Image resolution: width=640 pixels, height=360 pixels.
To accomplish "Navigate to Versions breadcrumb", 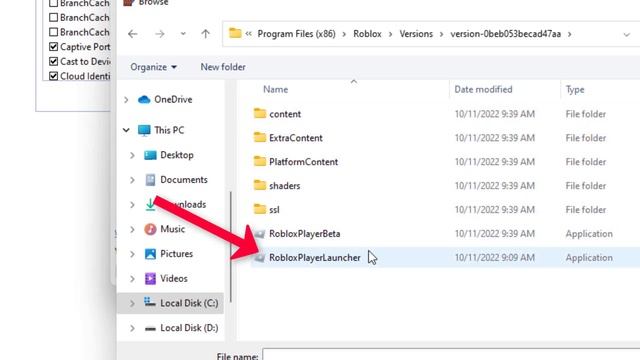I will (x=416, y=34).
